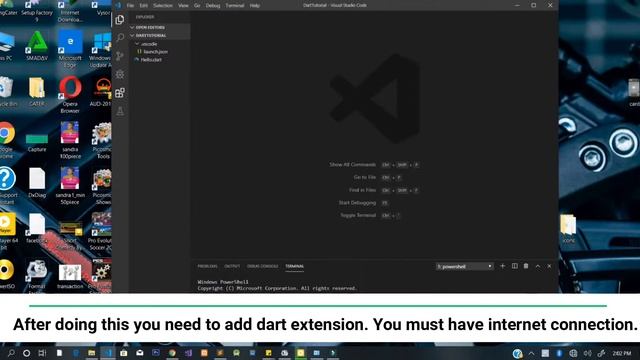Open Cortana circle on the taskbar
Image resolution: width=640 pixels, height=360 pixels.
coord(27,353)
